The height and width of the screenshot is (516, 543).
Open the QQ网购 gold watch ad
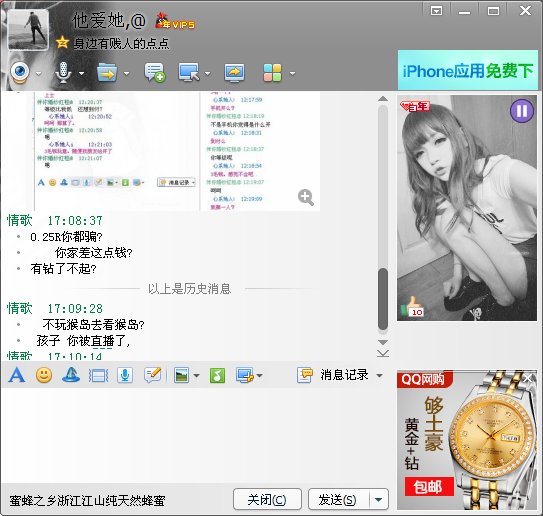[x=467, y=440]
